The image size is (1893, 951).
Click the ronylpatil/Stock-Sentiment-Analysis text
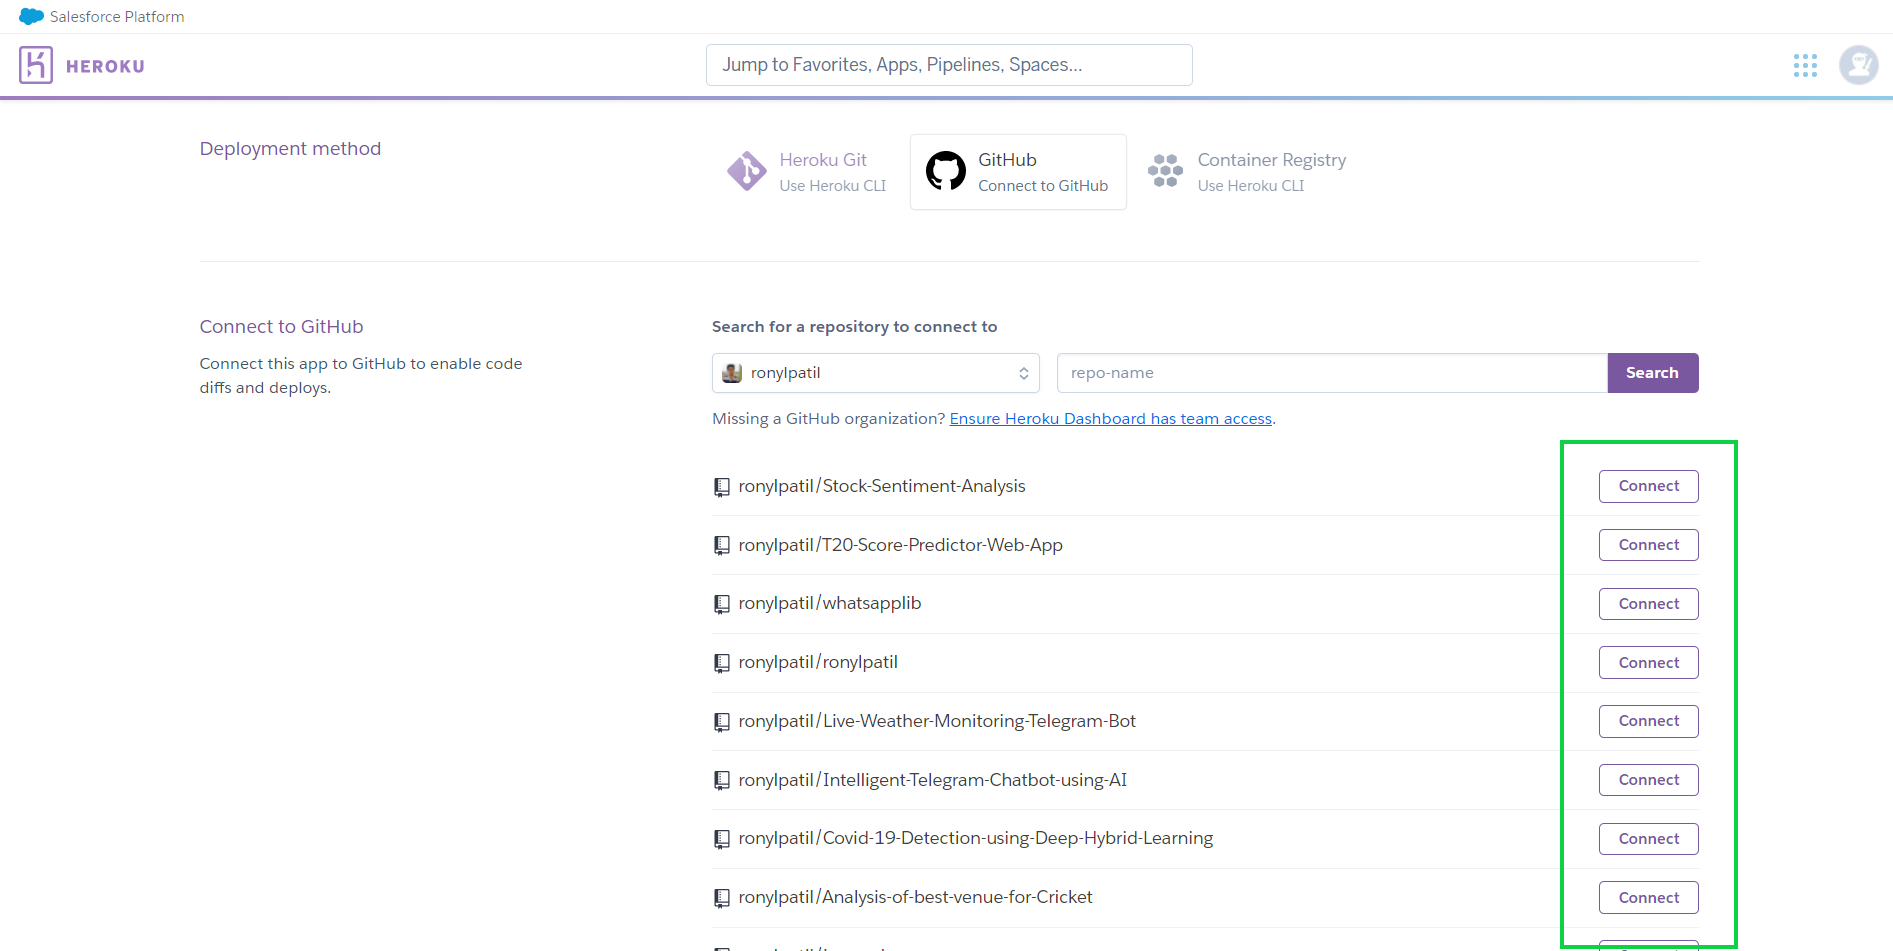pyautogui.click(x=882, y=486)
